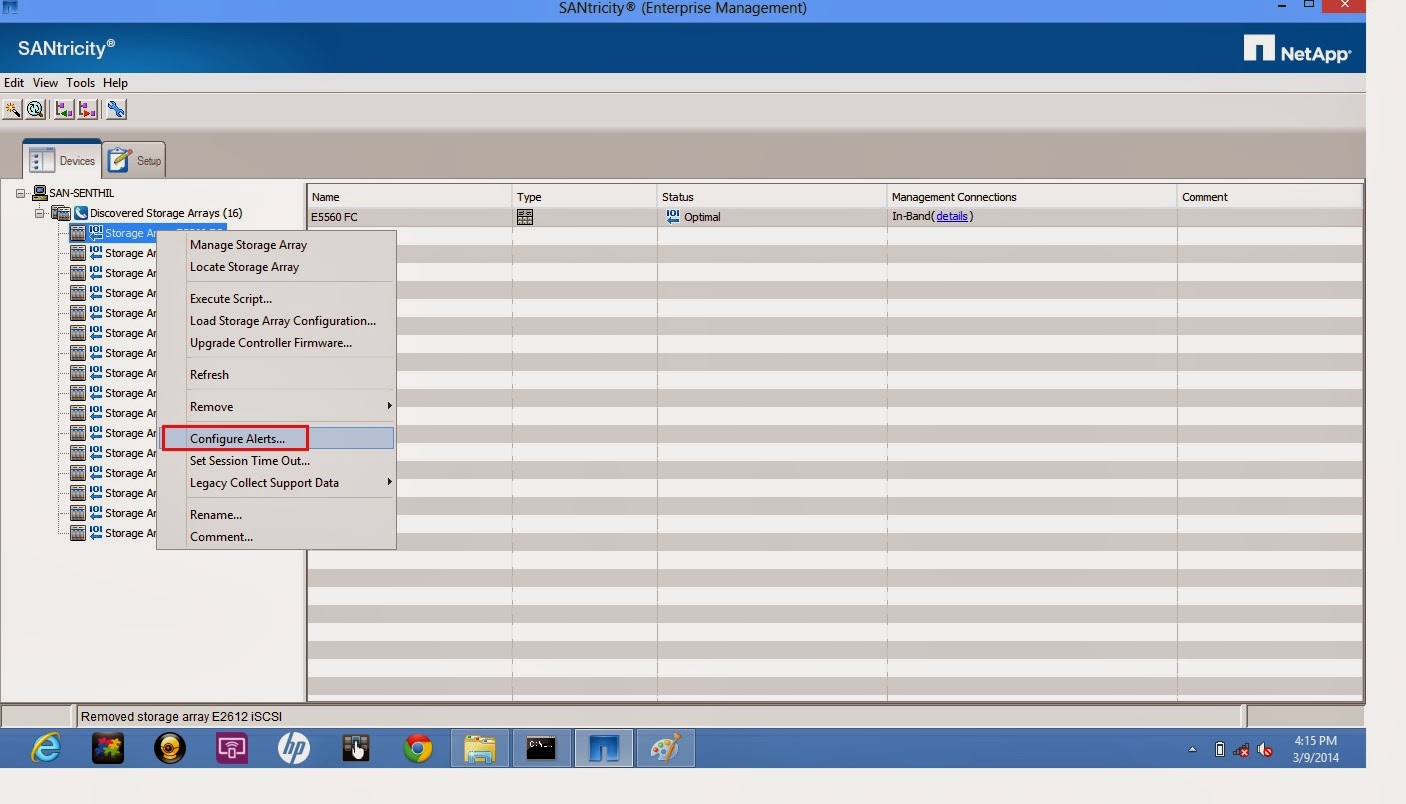Collapse the SAN-SENTHIL tree node
Screen dimensions: 1406x804
(20, 193)
